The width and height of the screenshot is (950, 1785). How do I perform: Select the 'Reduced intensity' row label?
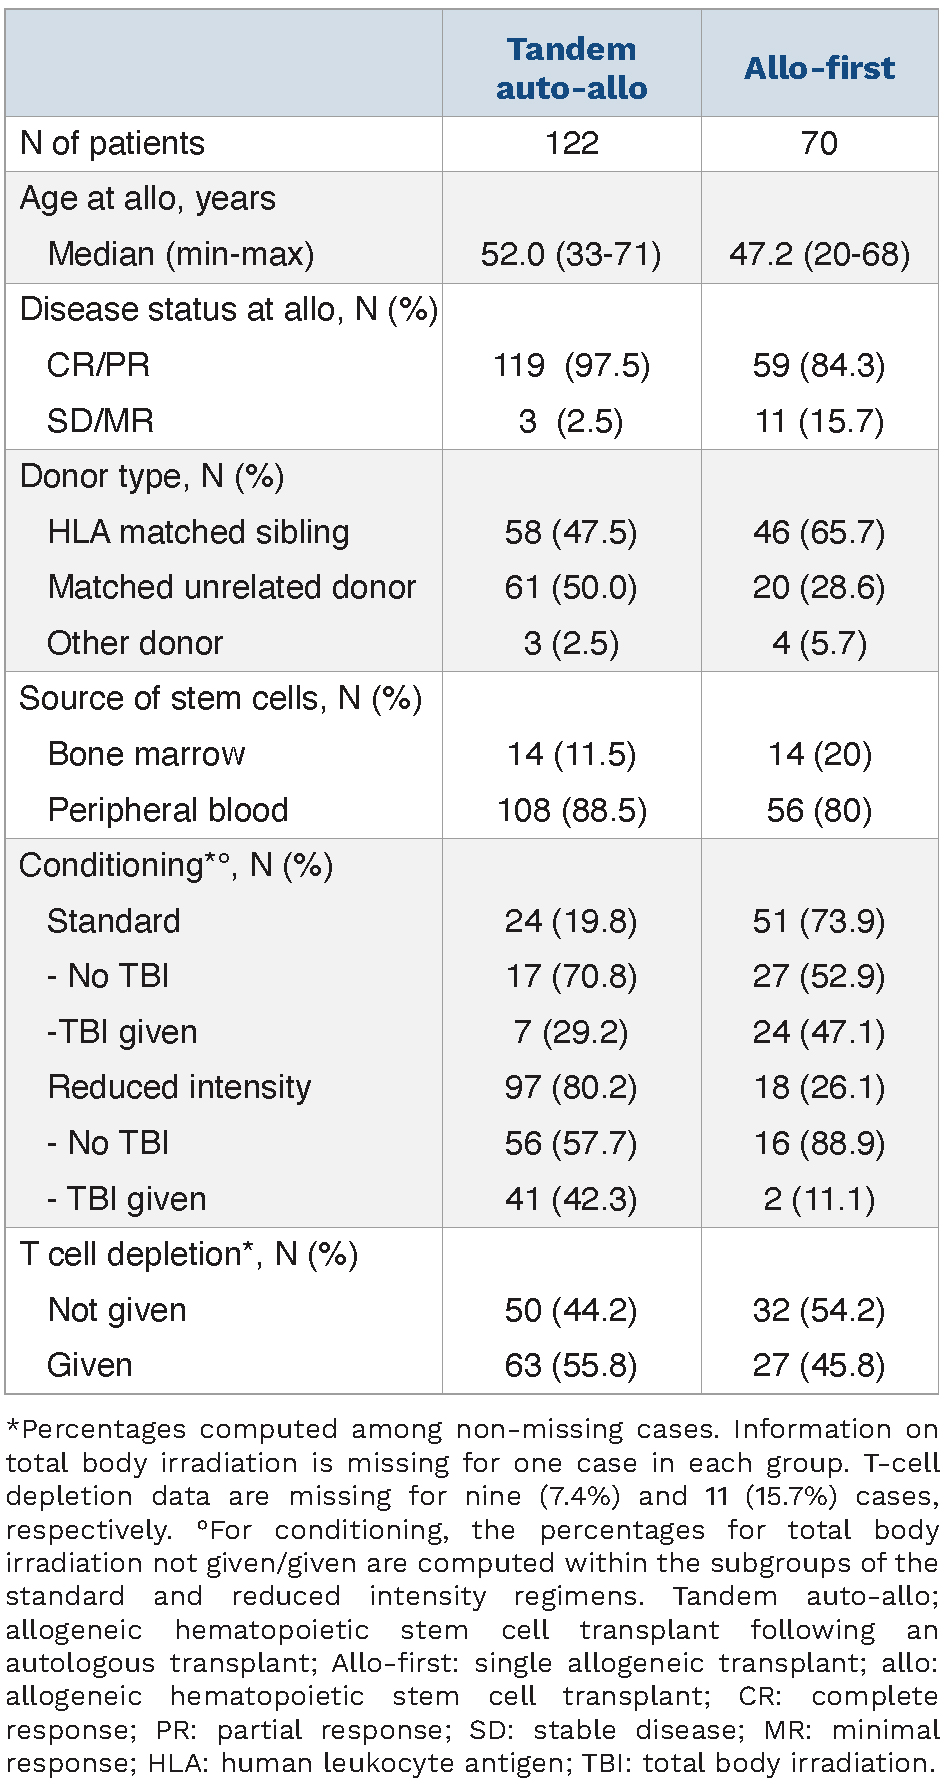point(179,1087)
